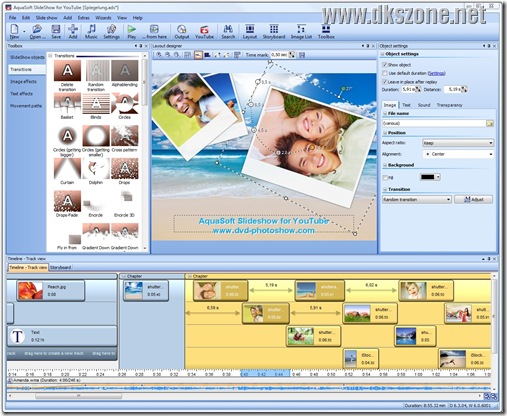Click the play 'from here' icon

click(154, 31)
